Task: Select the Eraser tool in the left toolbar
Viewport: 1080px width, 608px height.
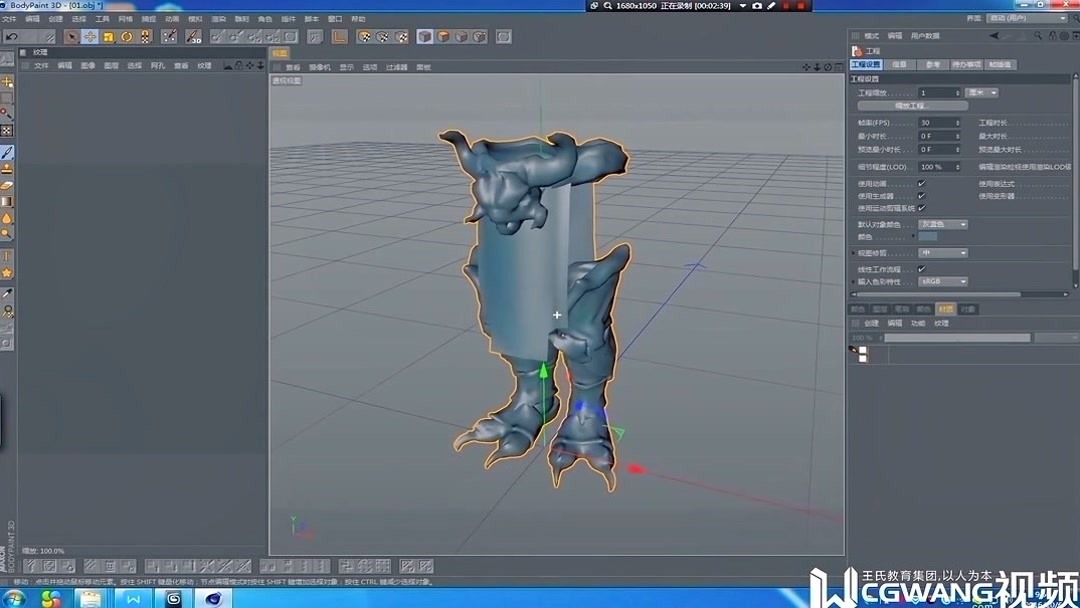Action: tap(8, 186)
